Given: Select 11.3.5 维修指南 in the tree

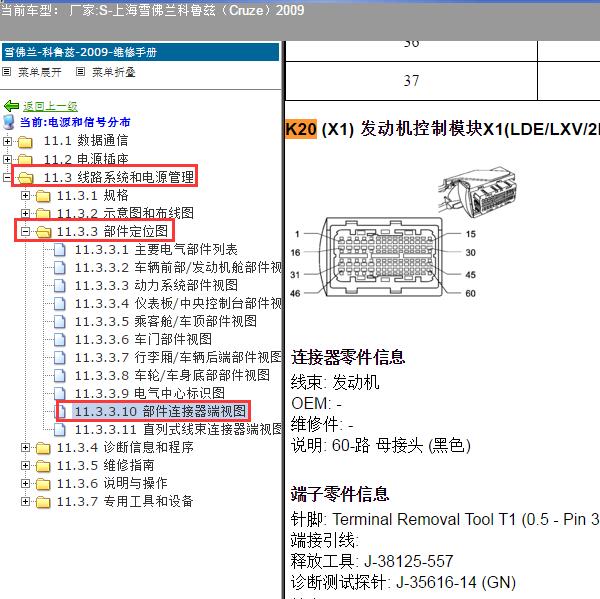Looking at the screenshot, I should pos(106,465).
